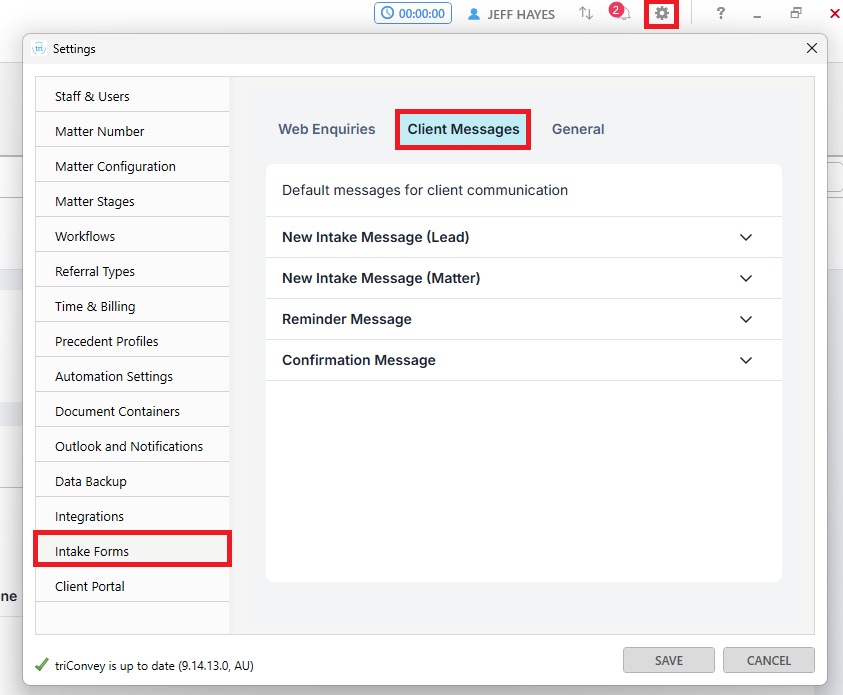Open the settings gear icon
This screenshot has width=843, height=695.
[x=661, y=13]
